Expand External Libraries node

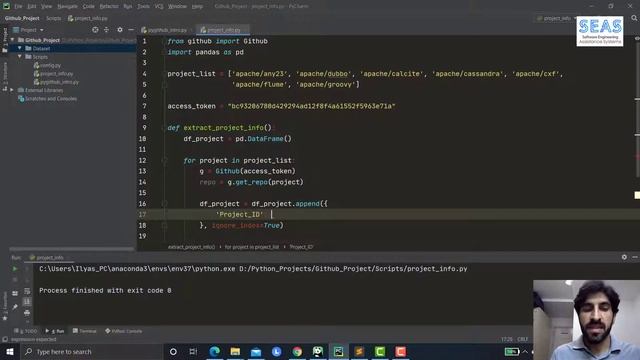pos(12,90)
